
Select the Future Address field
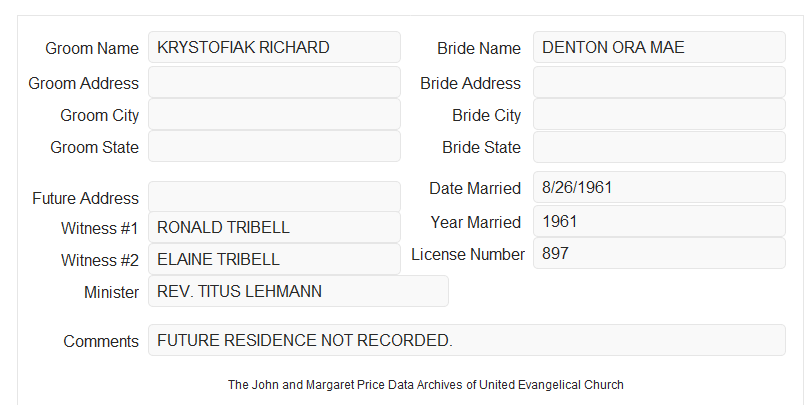pos(274,197)
